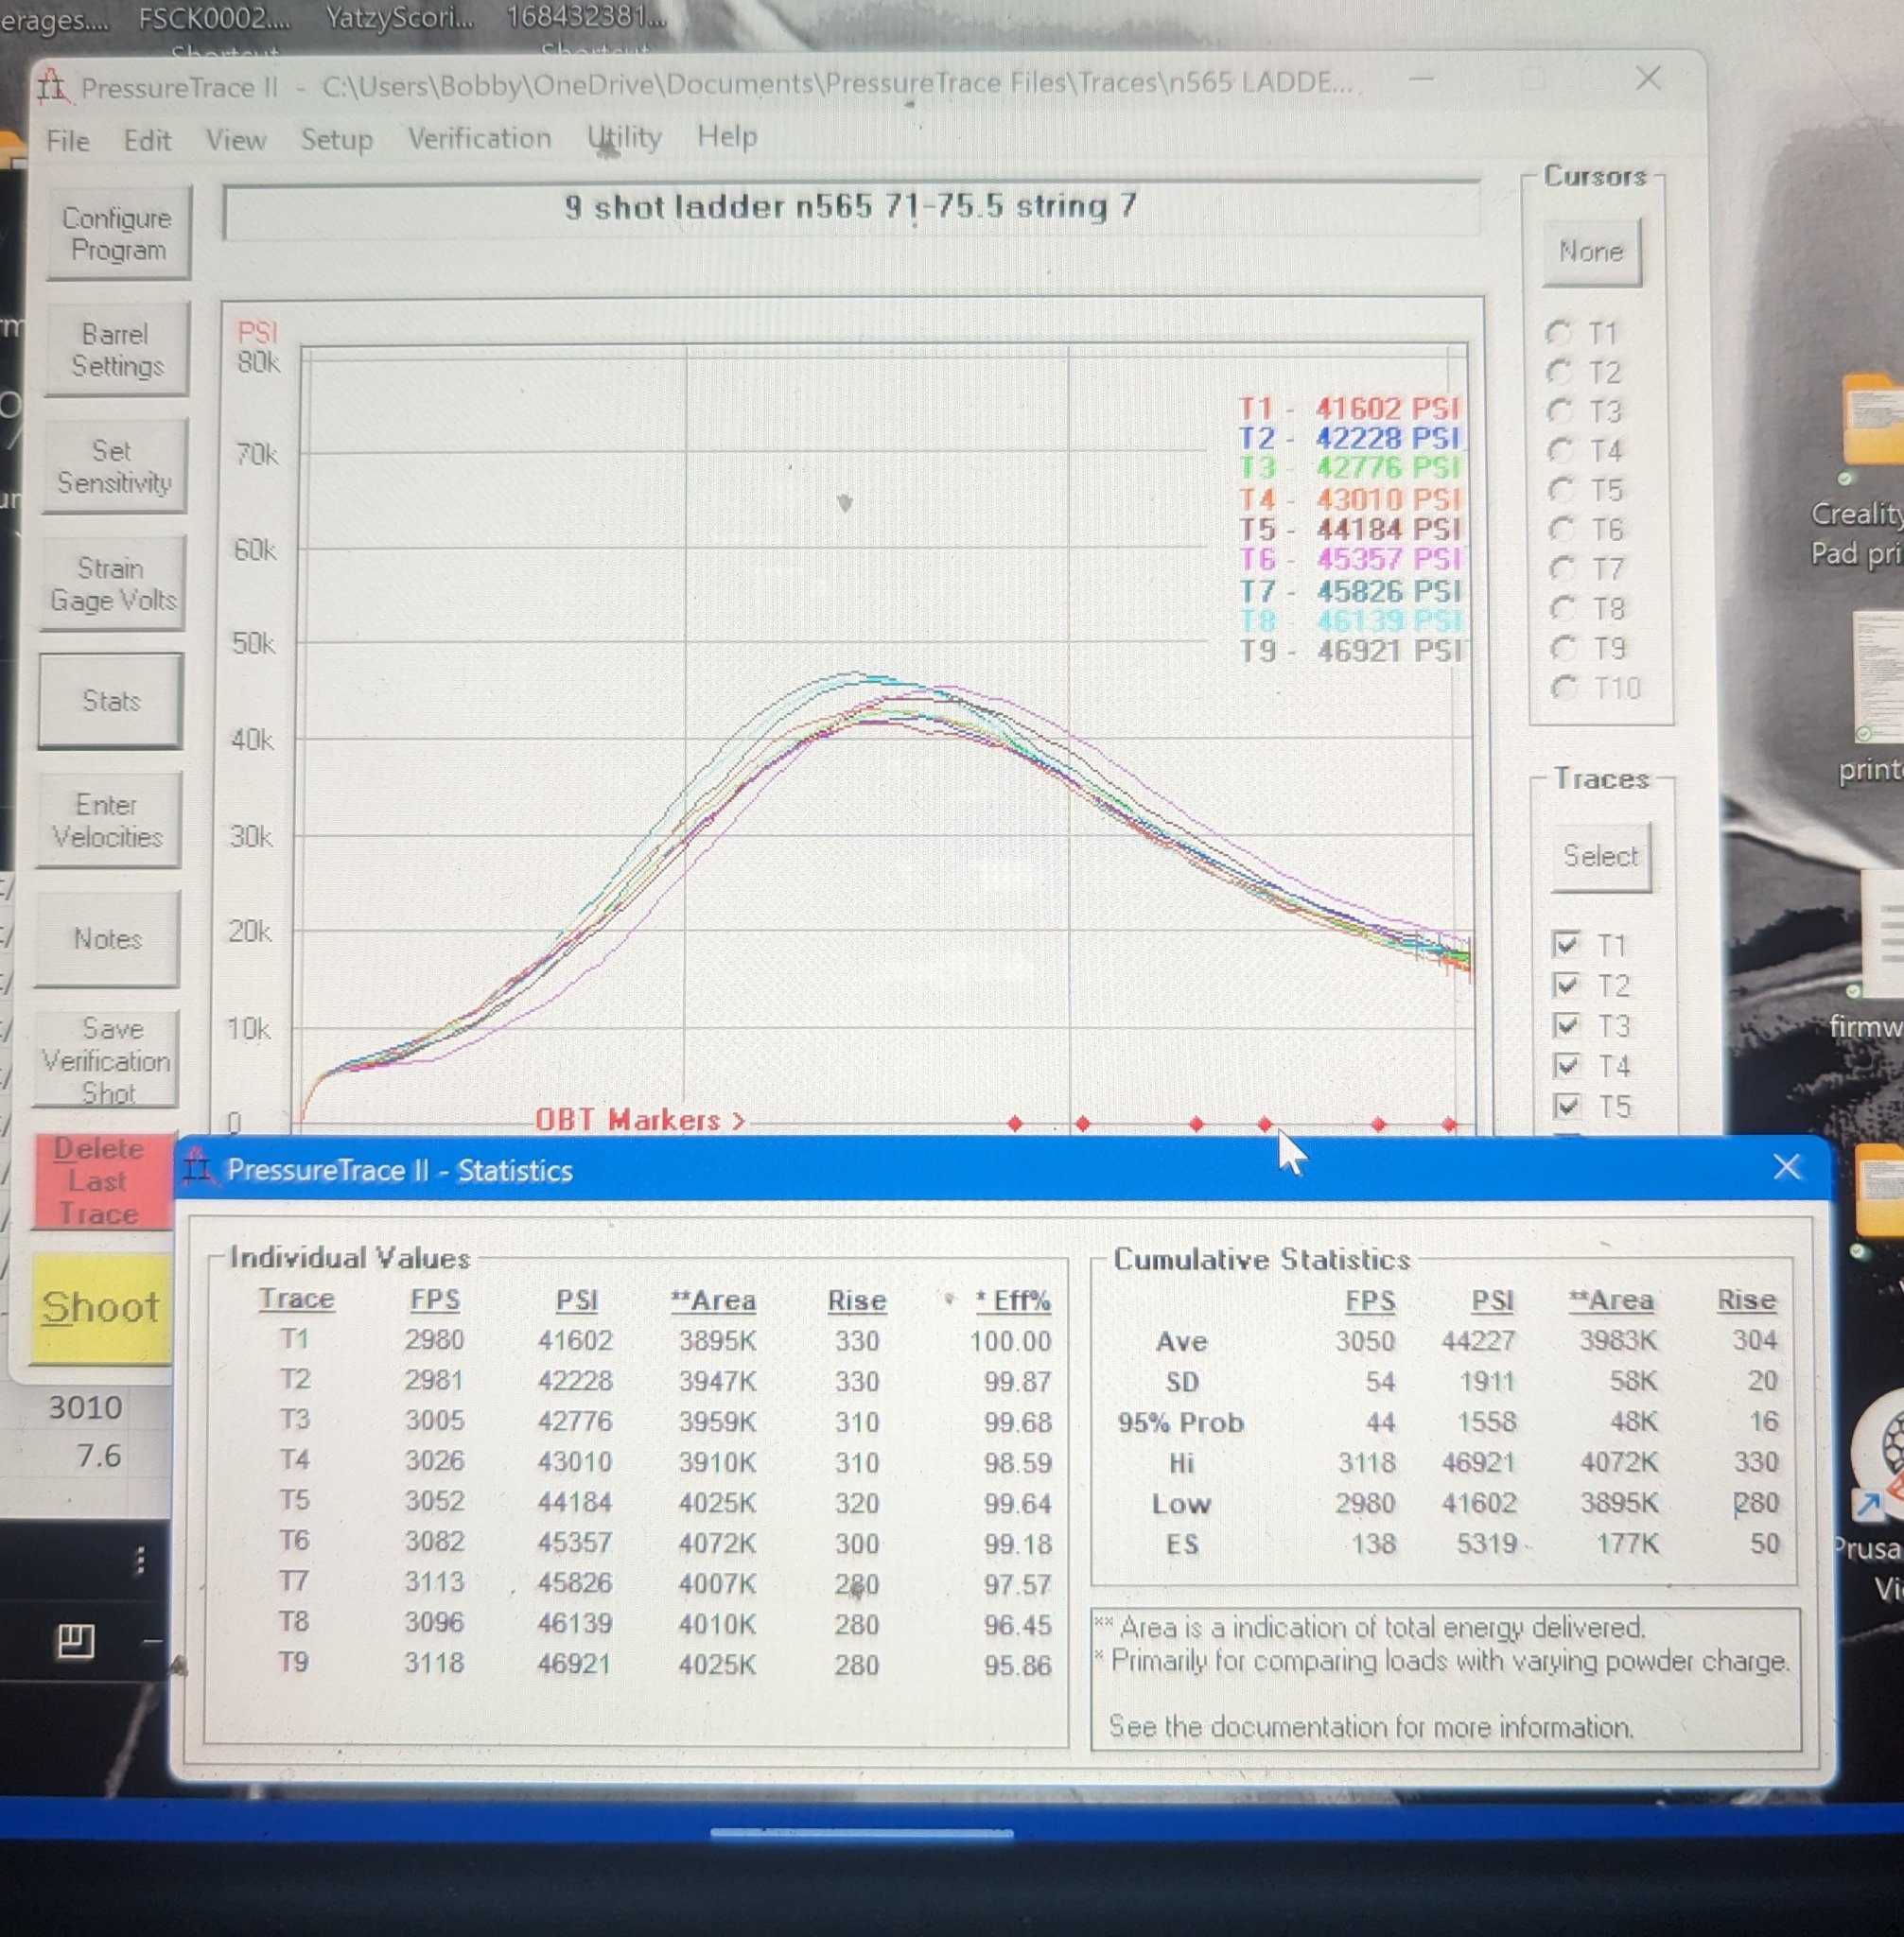This screenshot has height=1937, width=1904.
Task: Select the T4 cursor radio button
Action: (1560, 451)
